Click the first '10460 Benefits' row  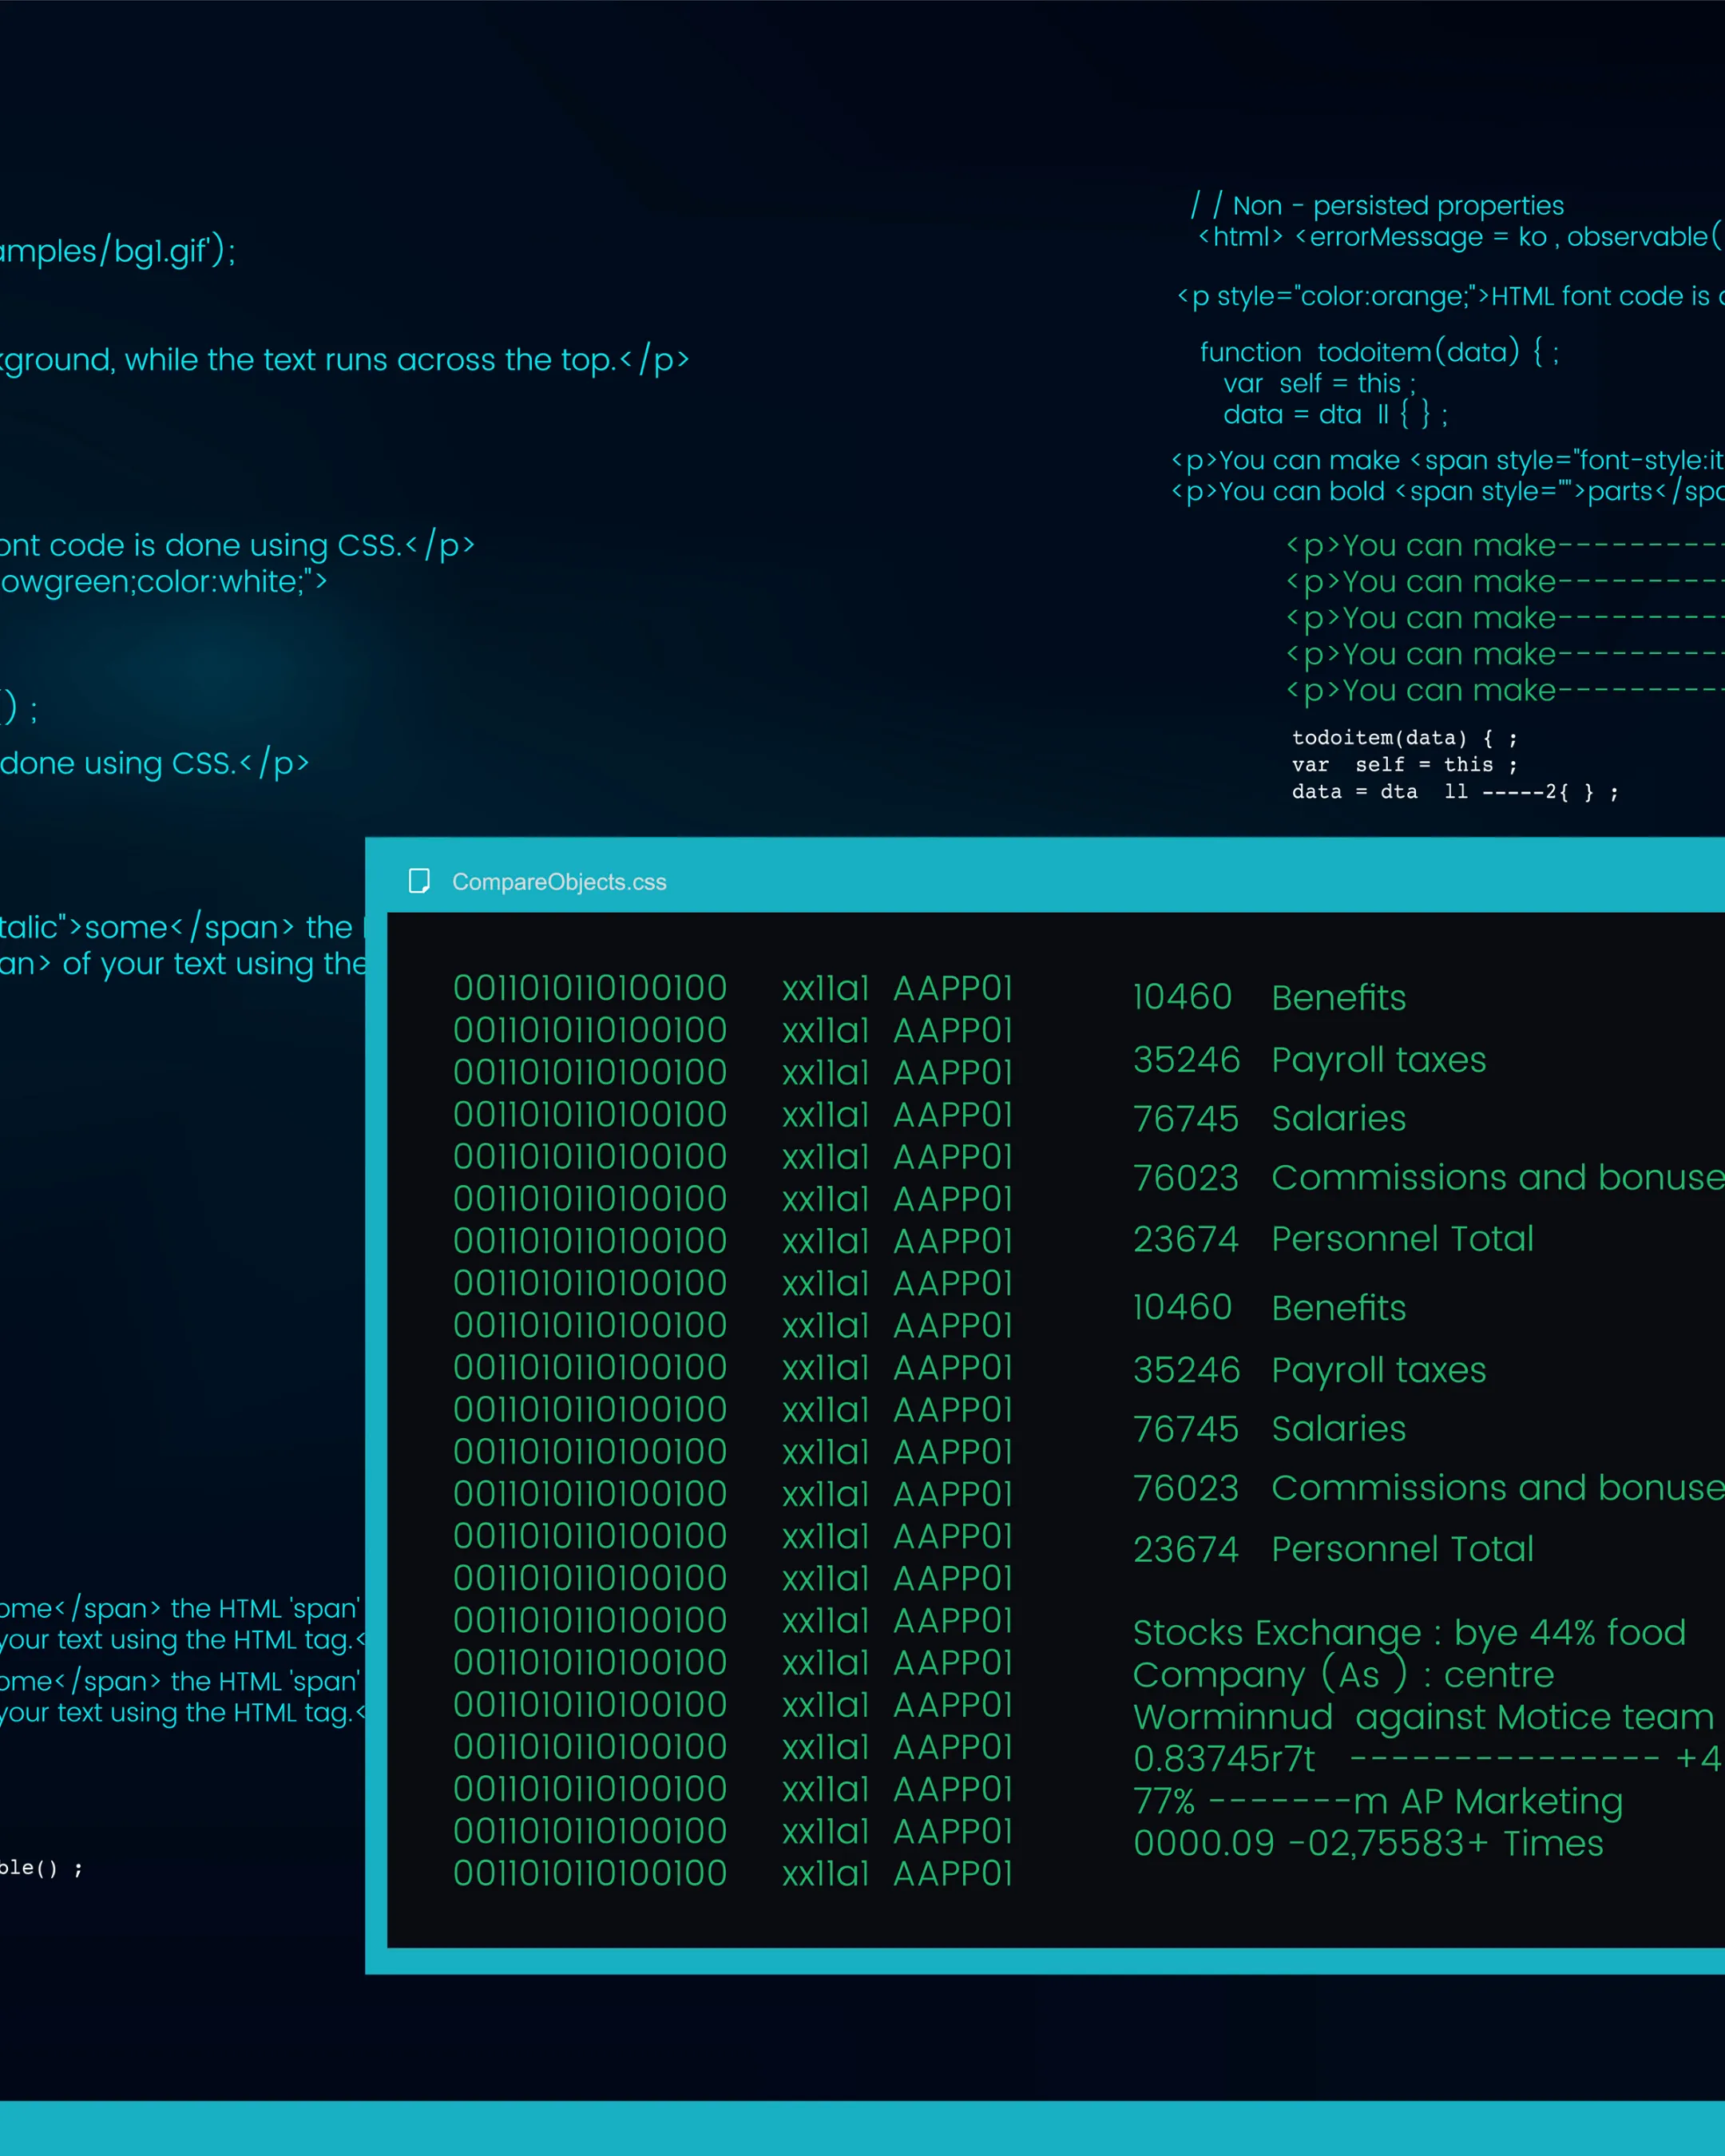[x=1268, y=997]
